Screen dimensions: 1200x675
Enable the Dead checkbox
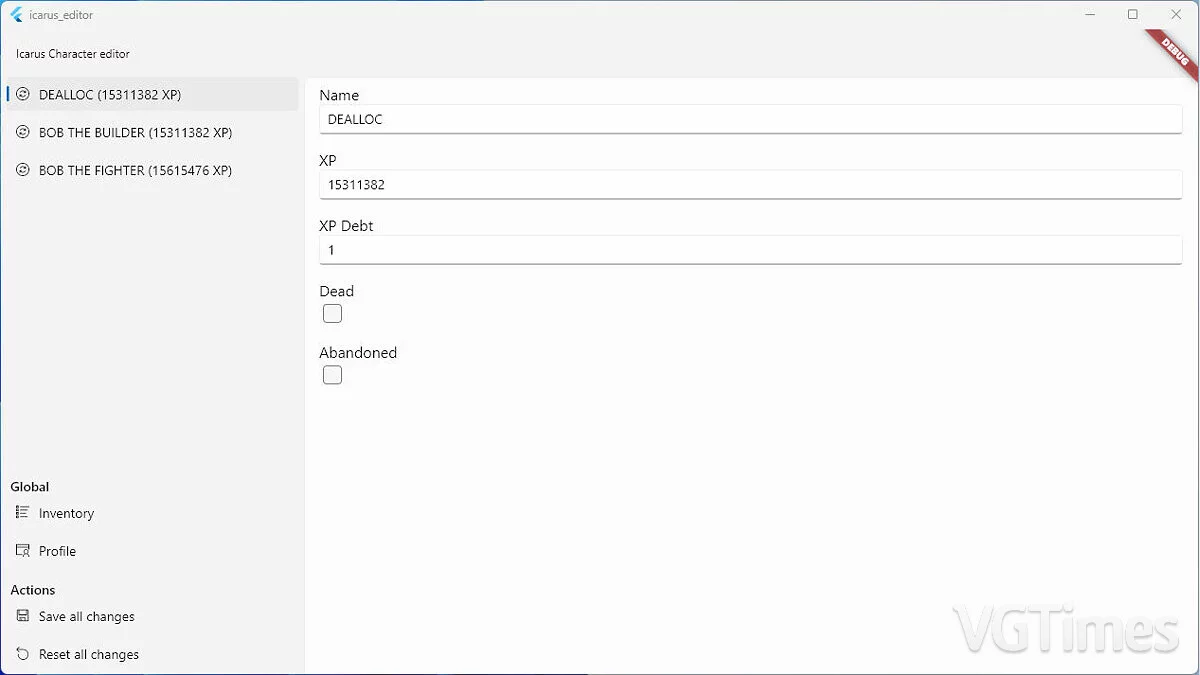click(x=332, y=313)
